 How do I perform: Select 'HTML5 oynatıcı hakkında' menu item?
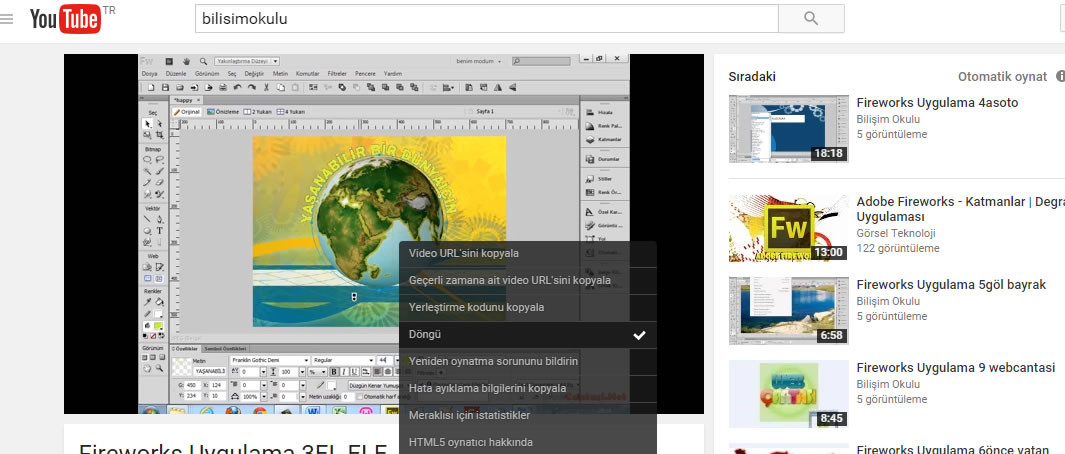[470, 442]
